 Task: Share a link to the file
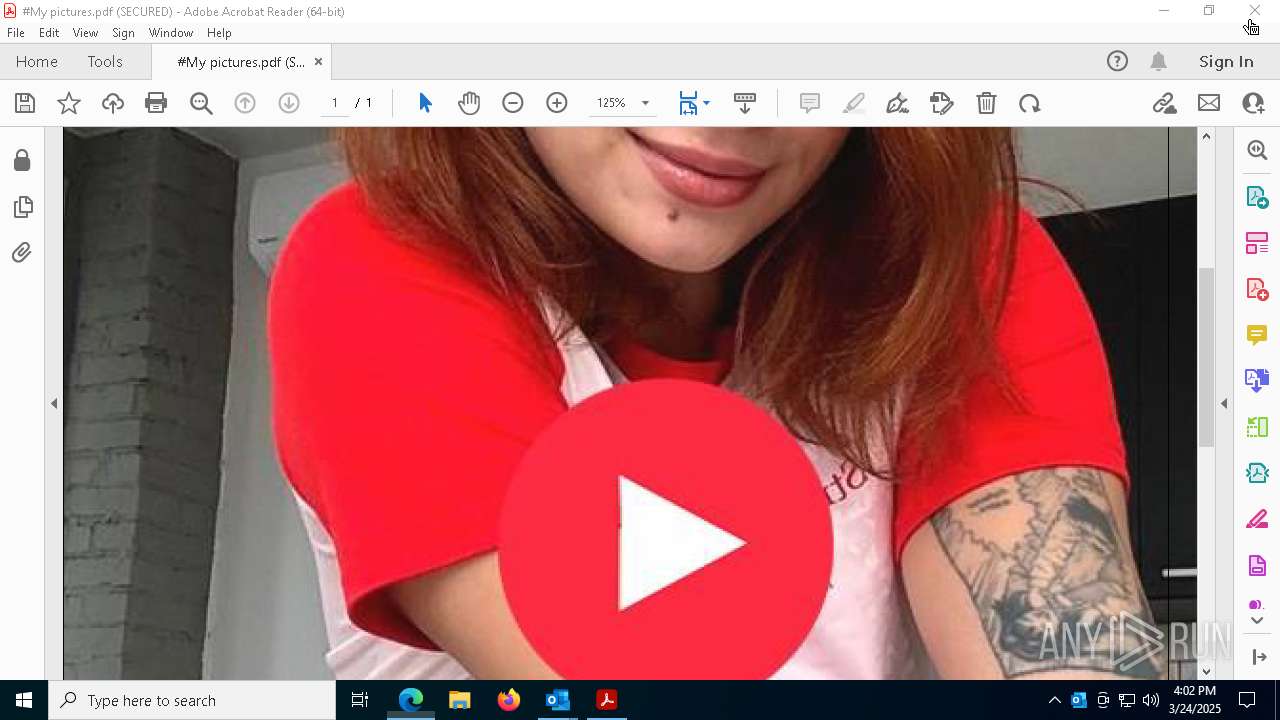1164,103
